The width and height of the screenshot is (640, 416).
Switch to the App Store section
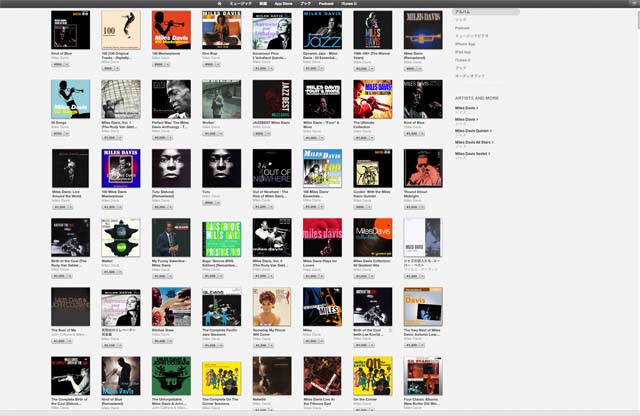click(283, 3)
